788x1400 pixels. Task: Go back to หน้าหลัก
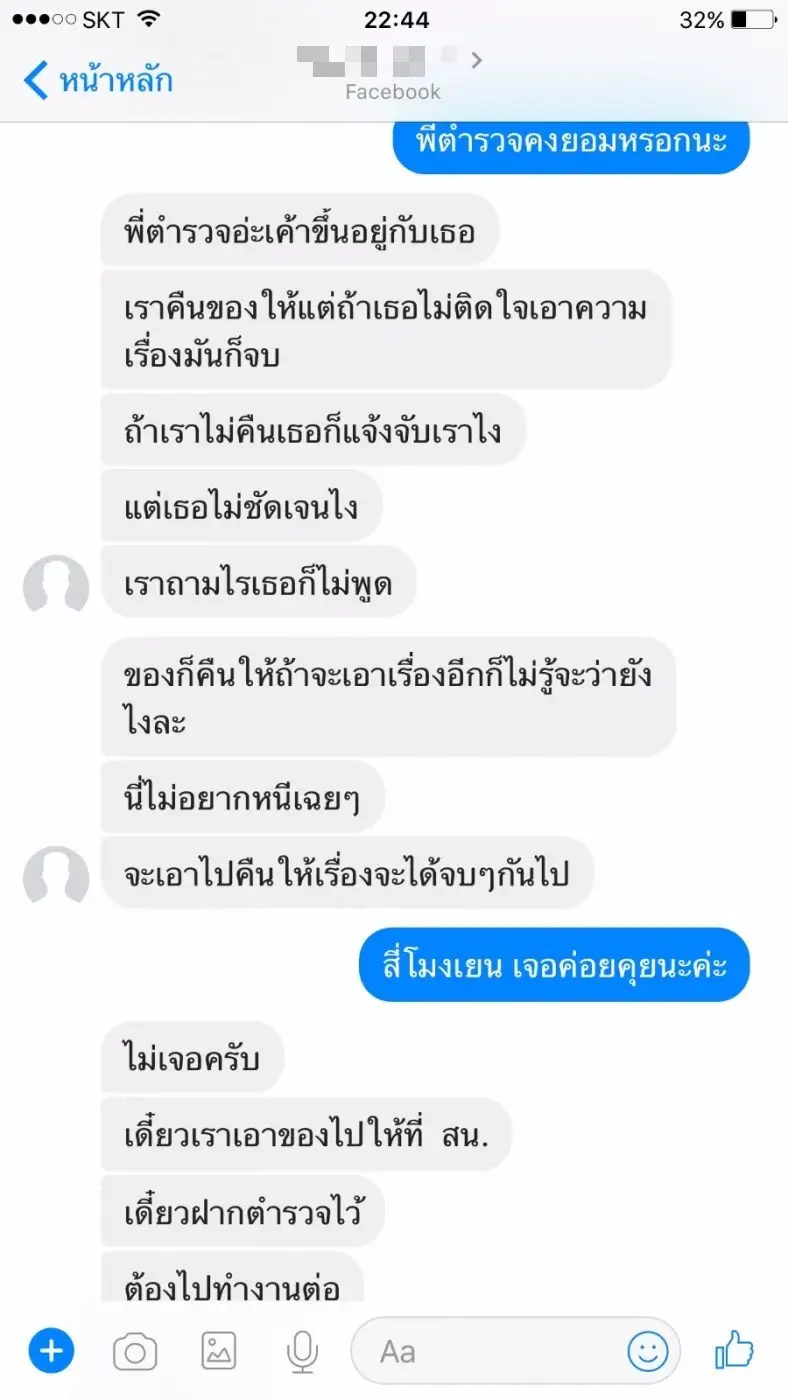click(x=98, y=80)
